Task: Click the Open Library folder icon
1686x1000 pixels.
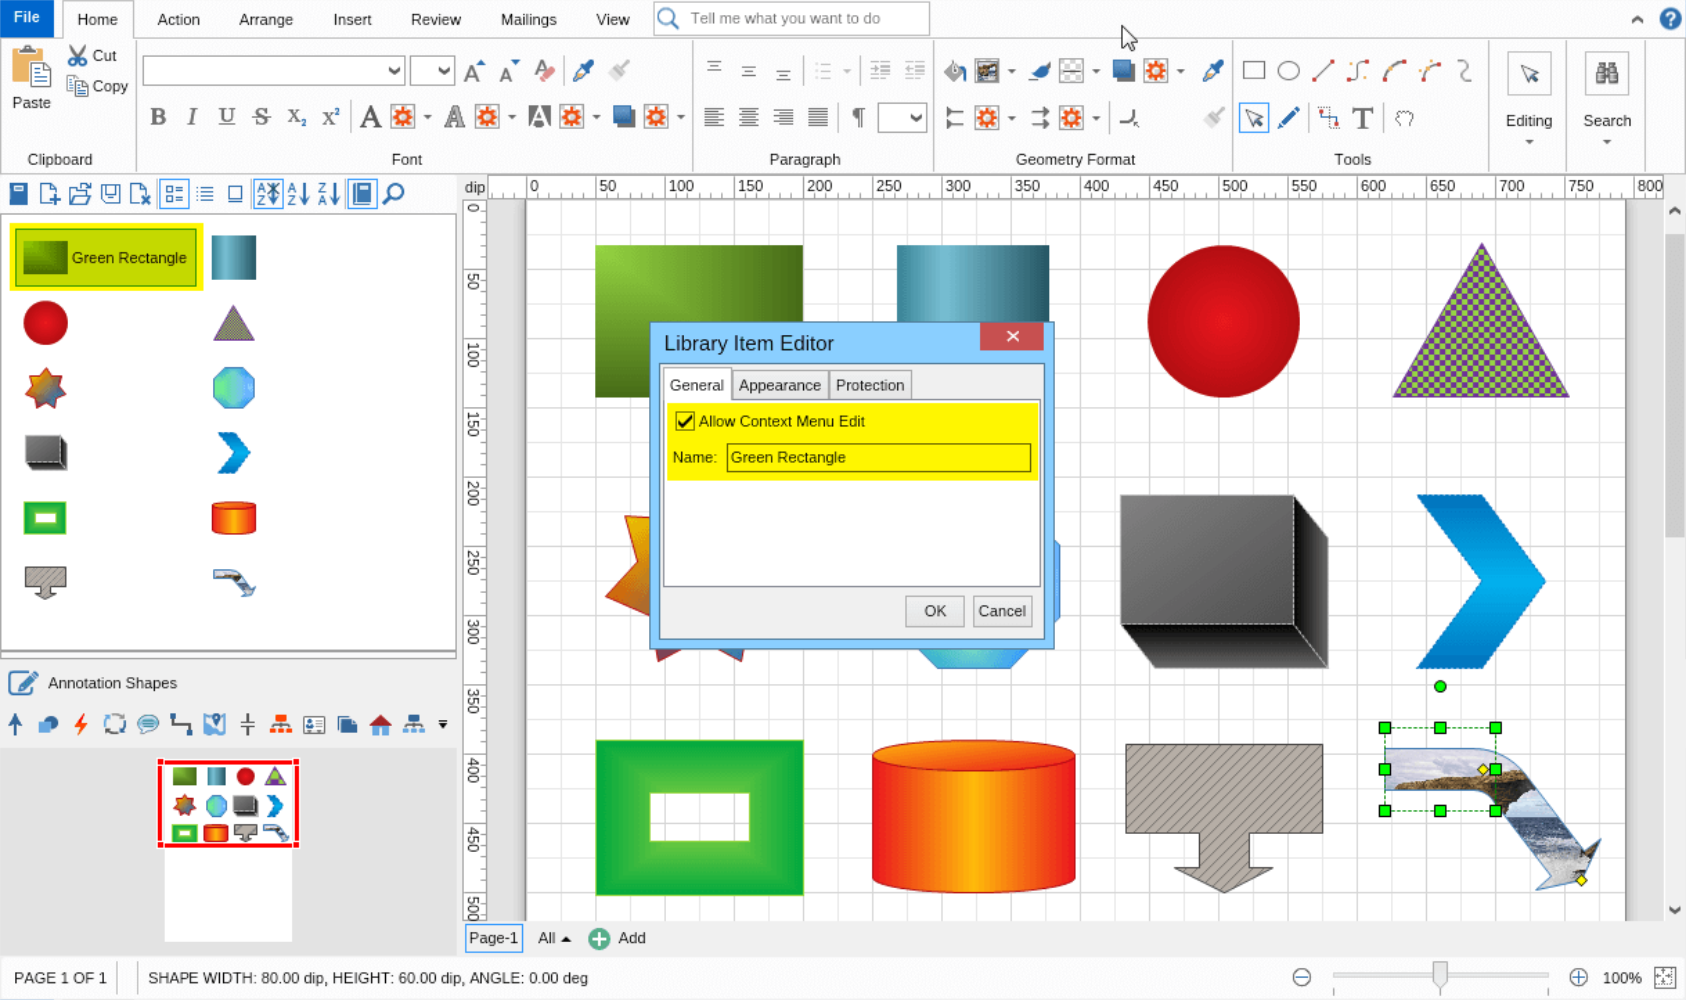Action: click(80, 193)
